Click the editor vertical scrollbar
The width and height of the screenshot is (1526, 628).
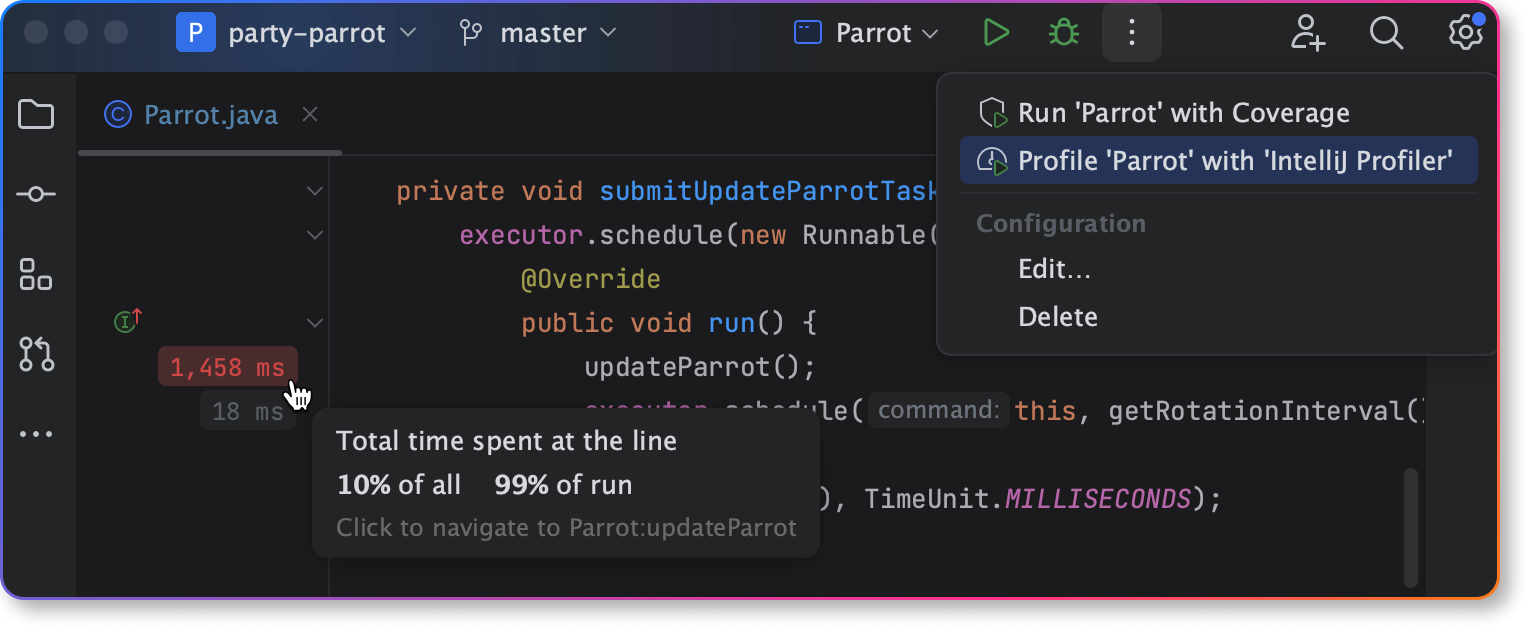point(1411,527)
